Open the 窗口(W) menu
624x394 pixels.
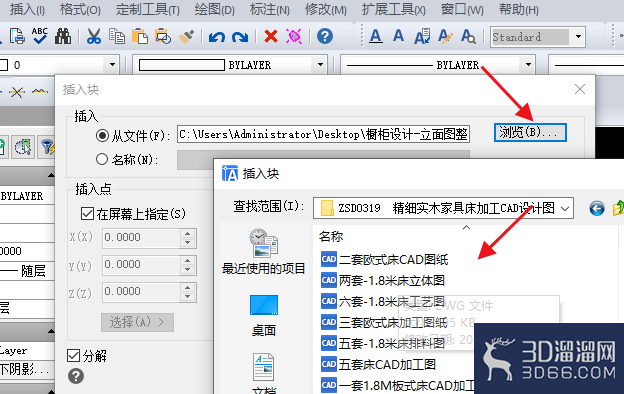(462, 9)
